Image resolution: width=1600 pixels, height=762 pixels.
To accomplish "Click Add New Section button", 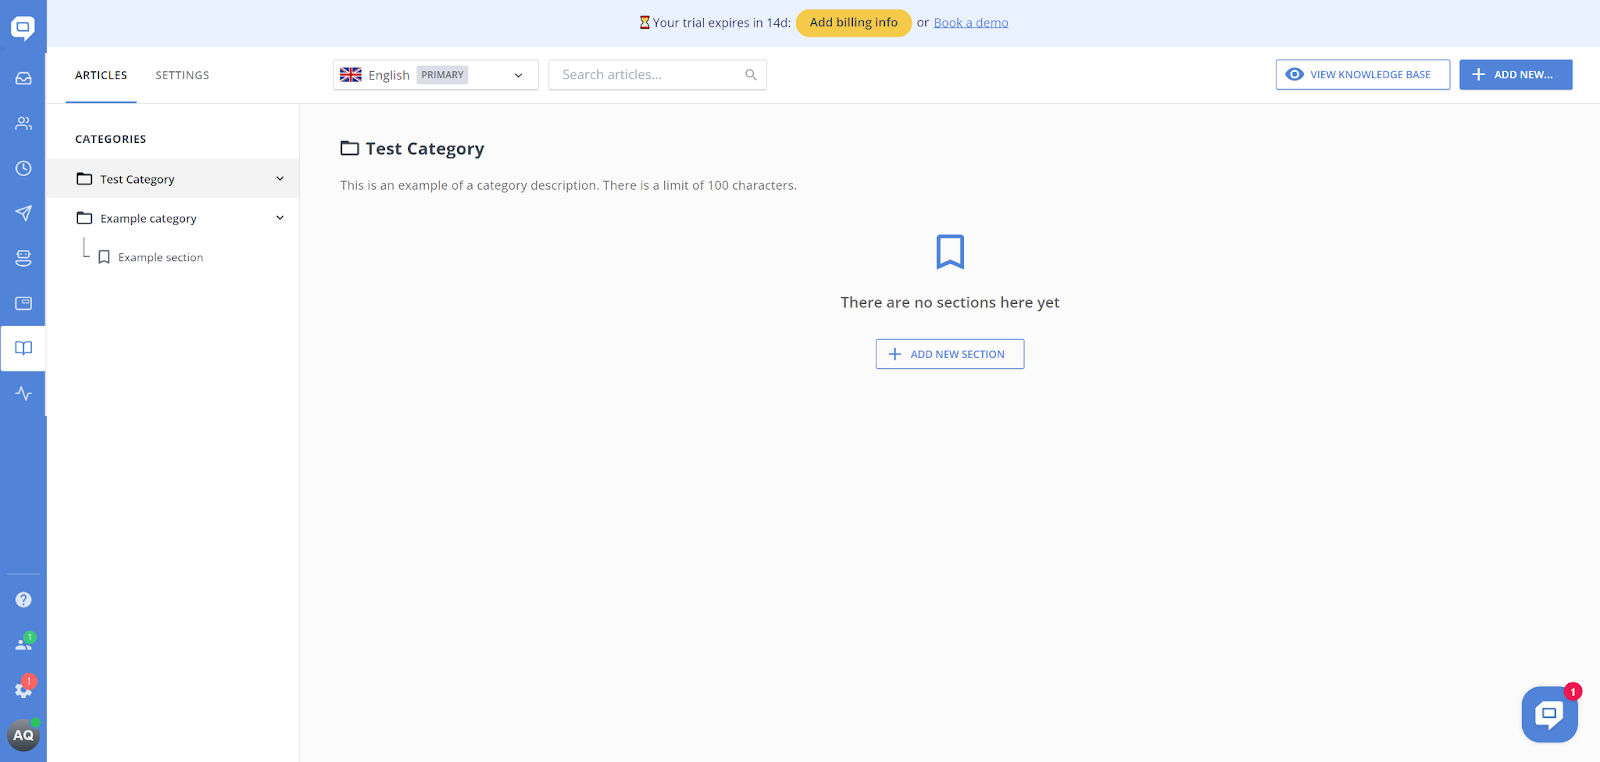I will (x=949, y=354).
